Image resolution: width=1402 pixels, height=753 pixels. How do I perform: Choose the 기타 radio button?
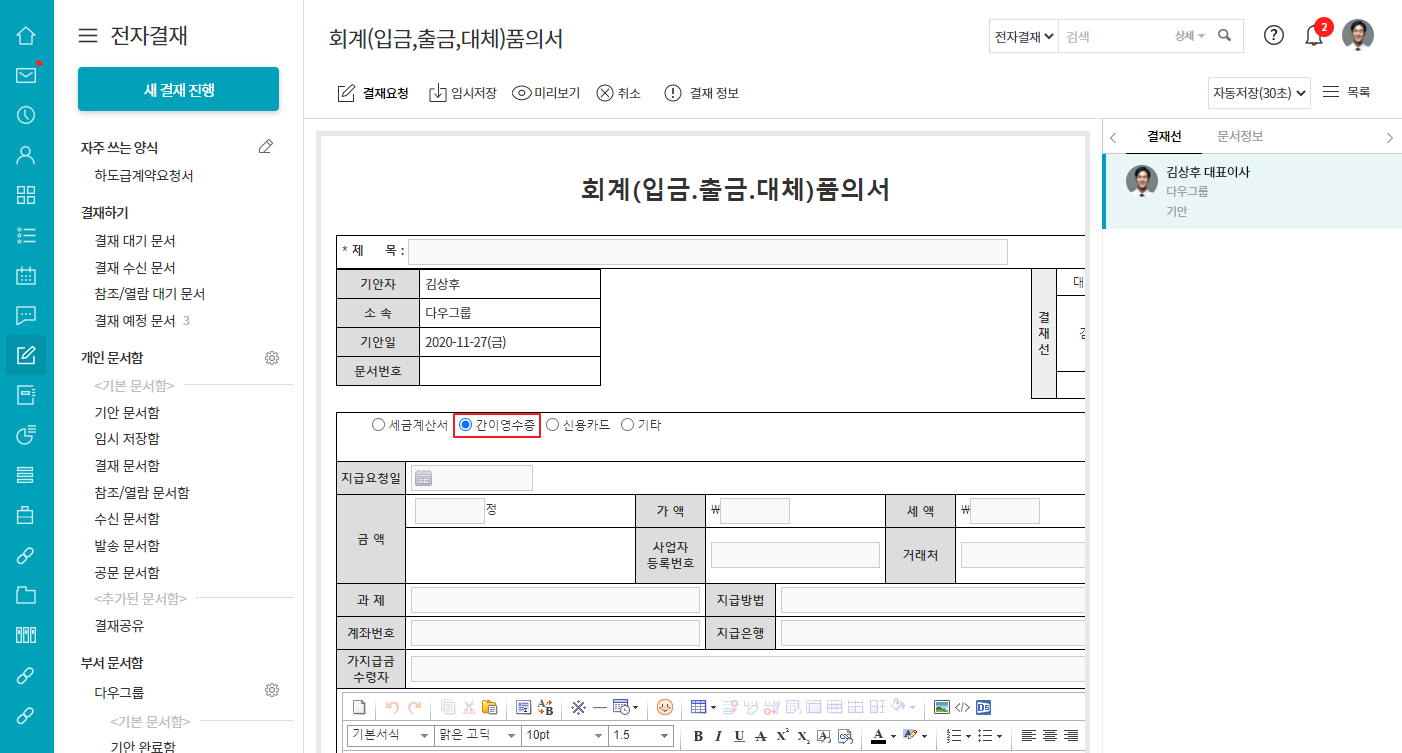click(628, 425)
